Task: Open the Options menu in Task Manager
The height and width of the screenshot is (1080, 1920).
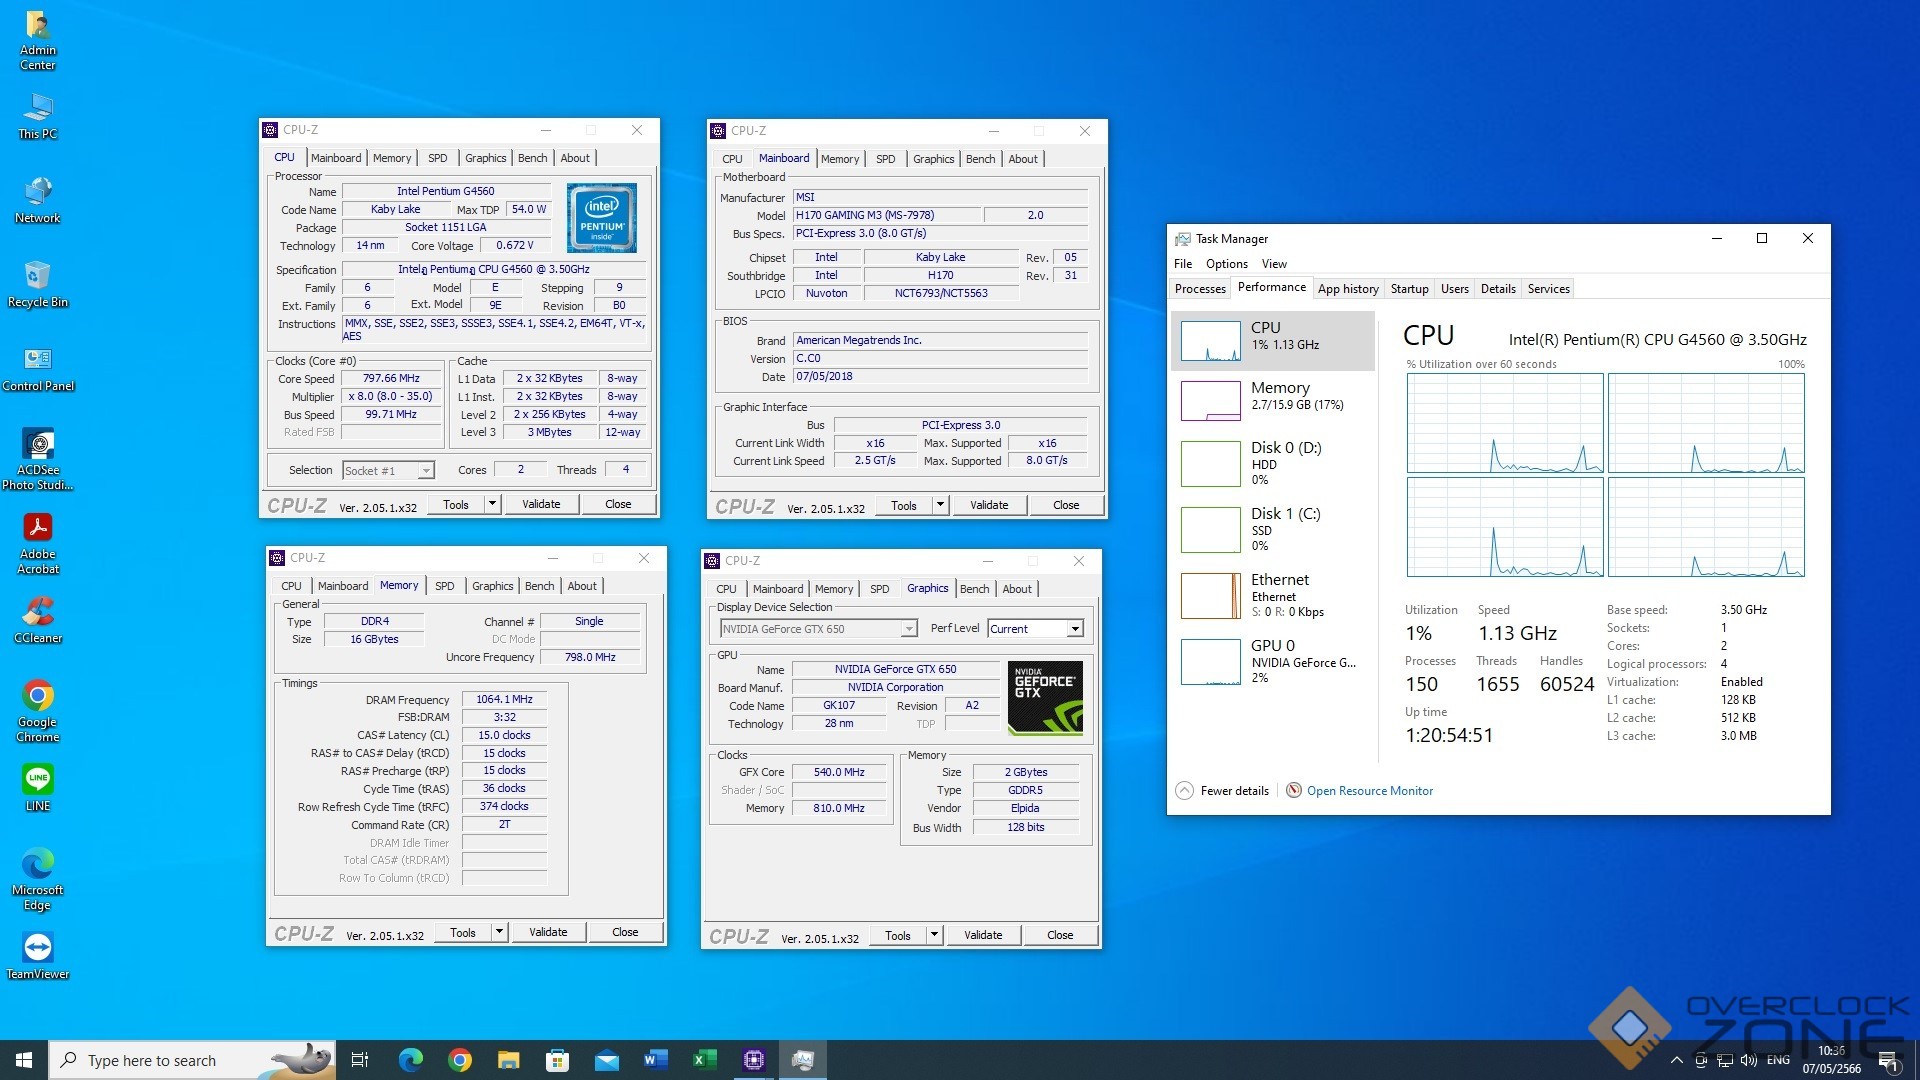Action: click(1226, 264)
